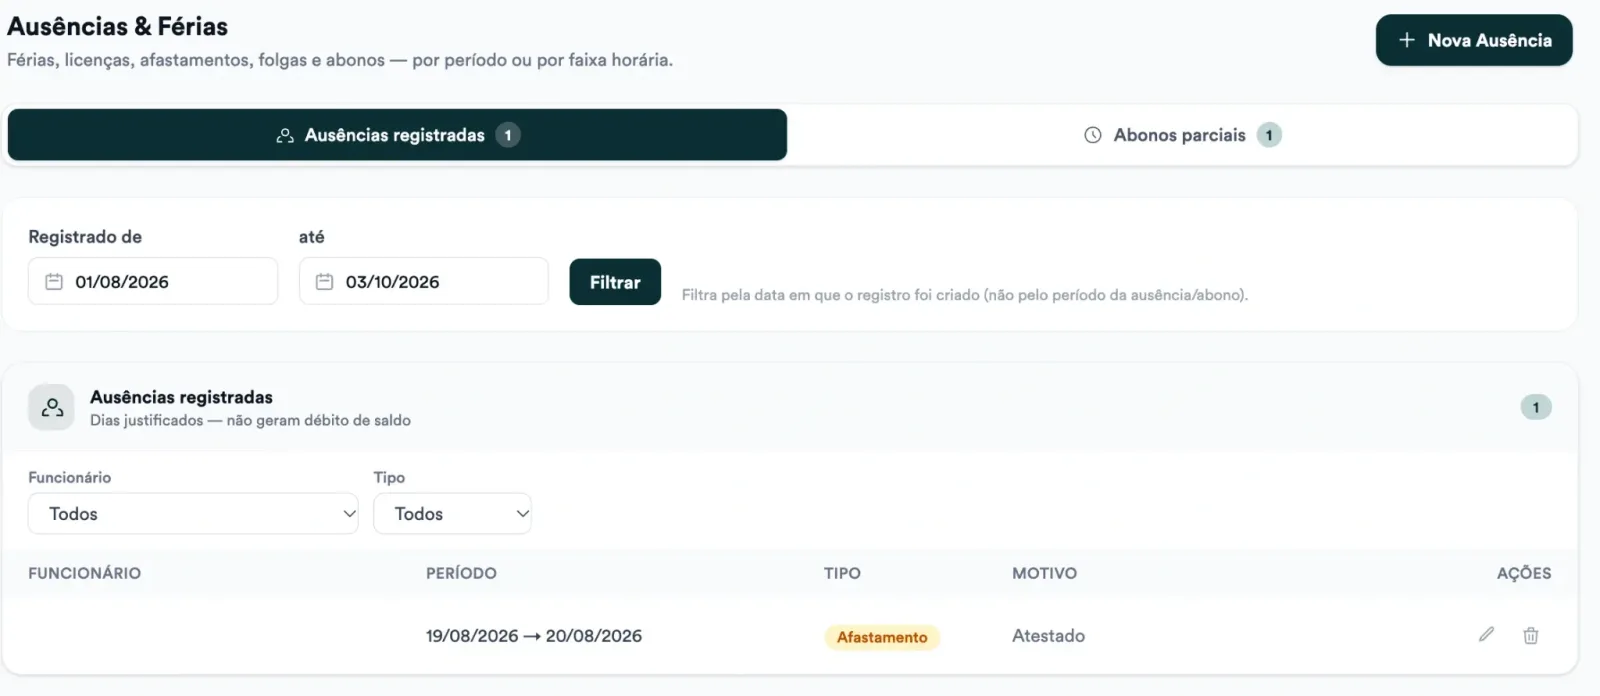Click the AÇÕES column header

click(x=1524, y=573)
